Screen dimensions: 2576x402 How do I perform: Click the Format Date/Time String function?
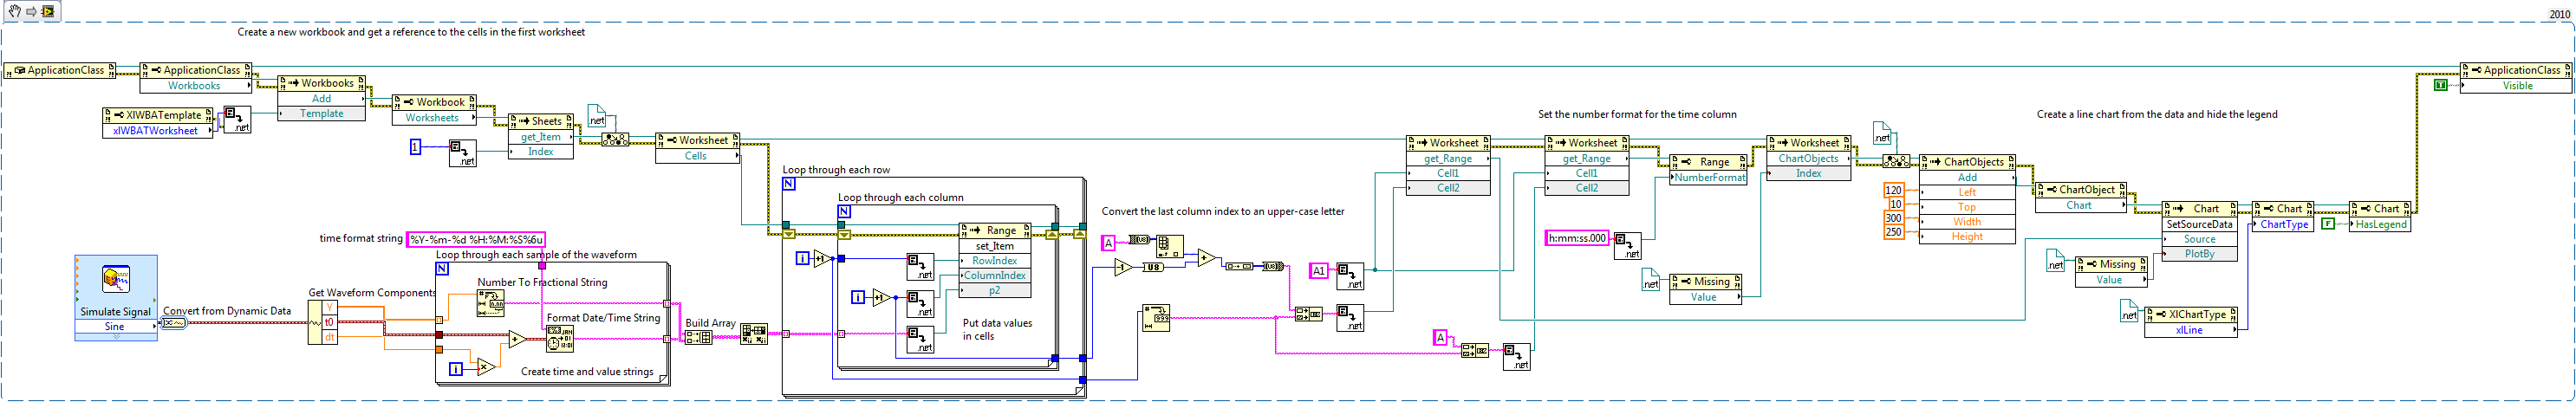coord(560,339)
